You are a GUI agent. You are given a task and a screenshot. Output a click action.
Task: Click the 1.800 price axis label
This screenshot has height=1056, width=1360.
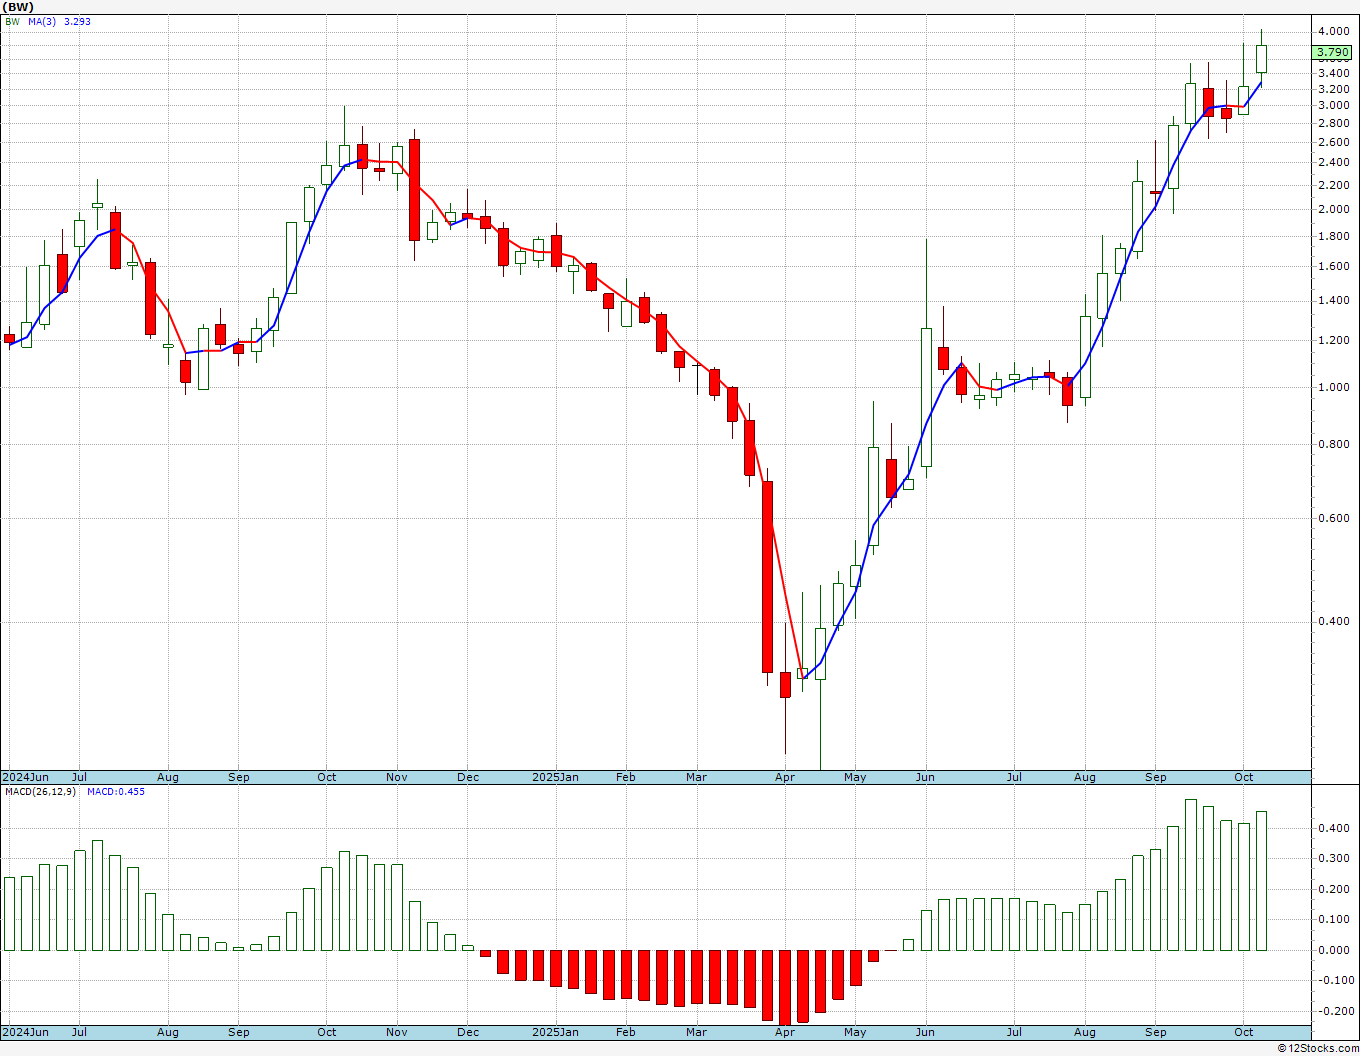(x=1333, y=236)
